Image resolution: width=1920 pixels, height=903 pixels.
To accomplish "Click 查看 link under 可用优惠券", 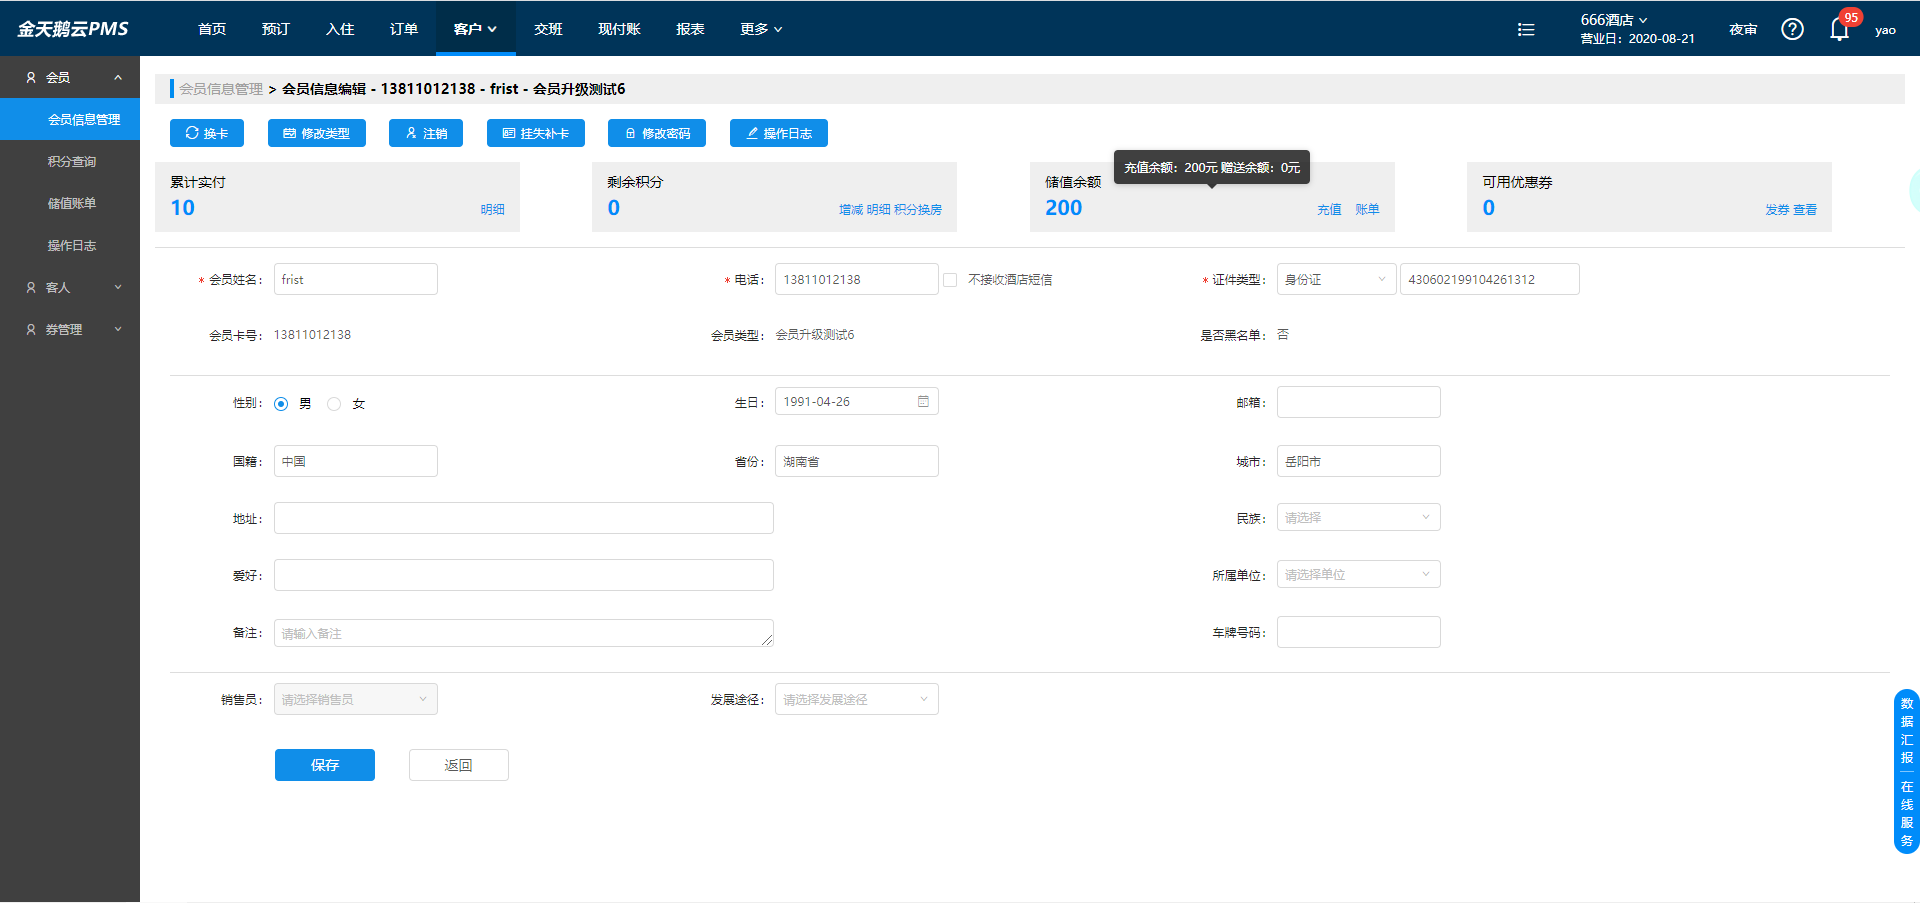I will pos(1805,210).
